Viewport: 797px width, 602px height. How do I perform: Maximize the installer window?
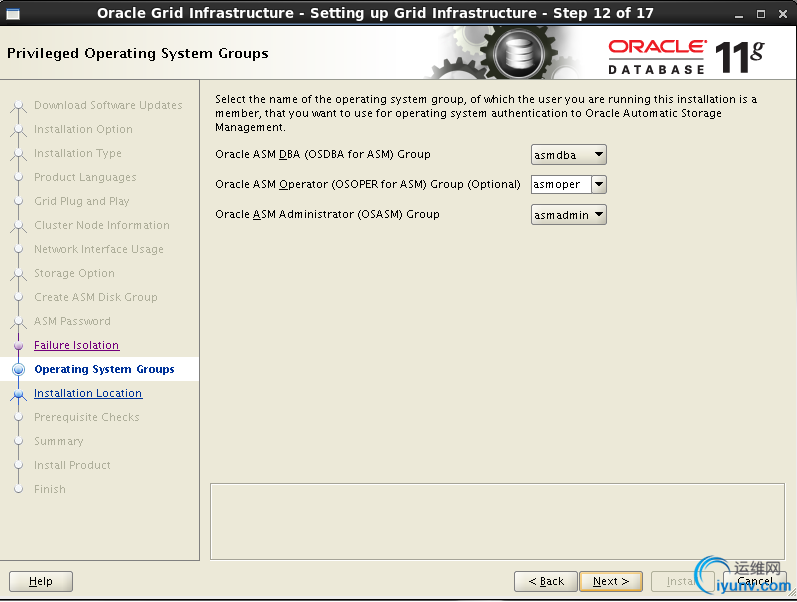[x=761, y=14]
